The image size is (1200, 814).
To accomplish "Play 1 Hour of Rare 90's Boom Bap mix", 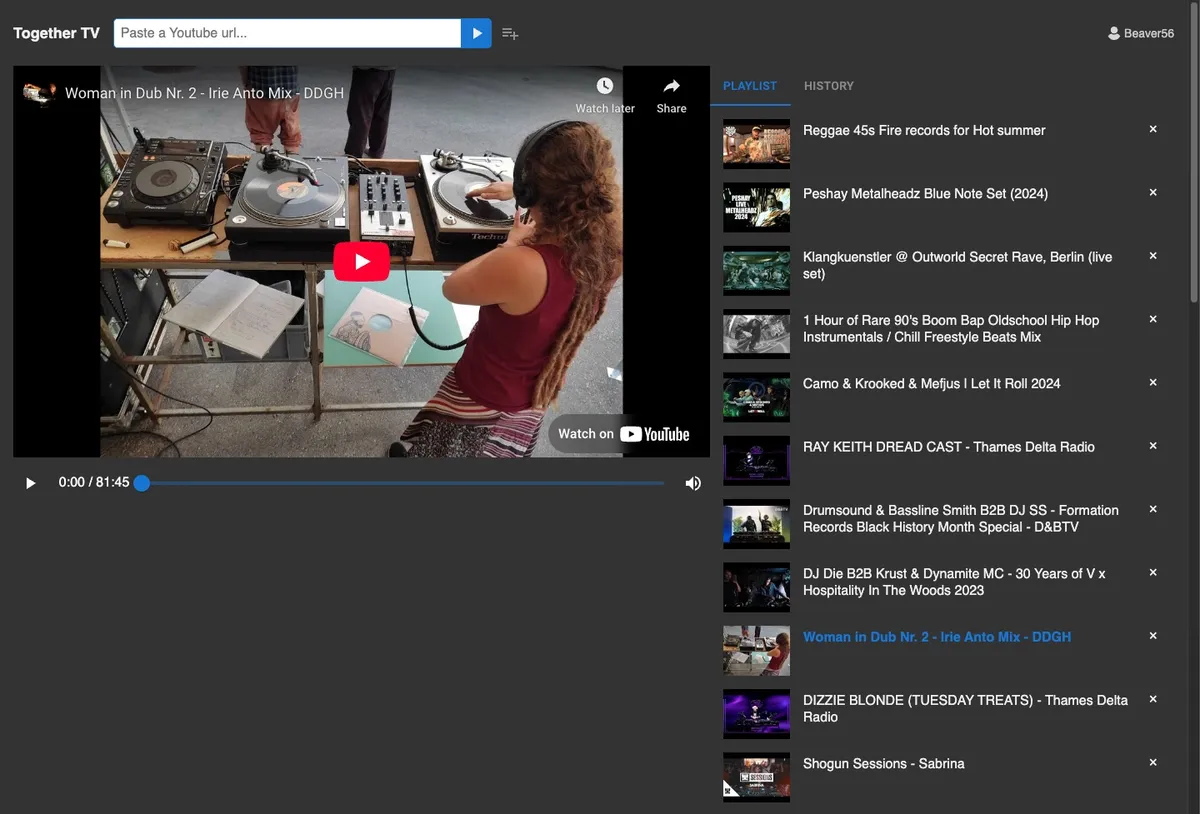I will point(951,329).
